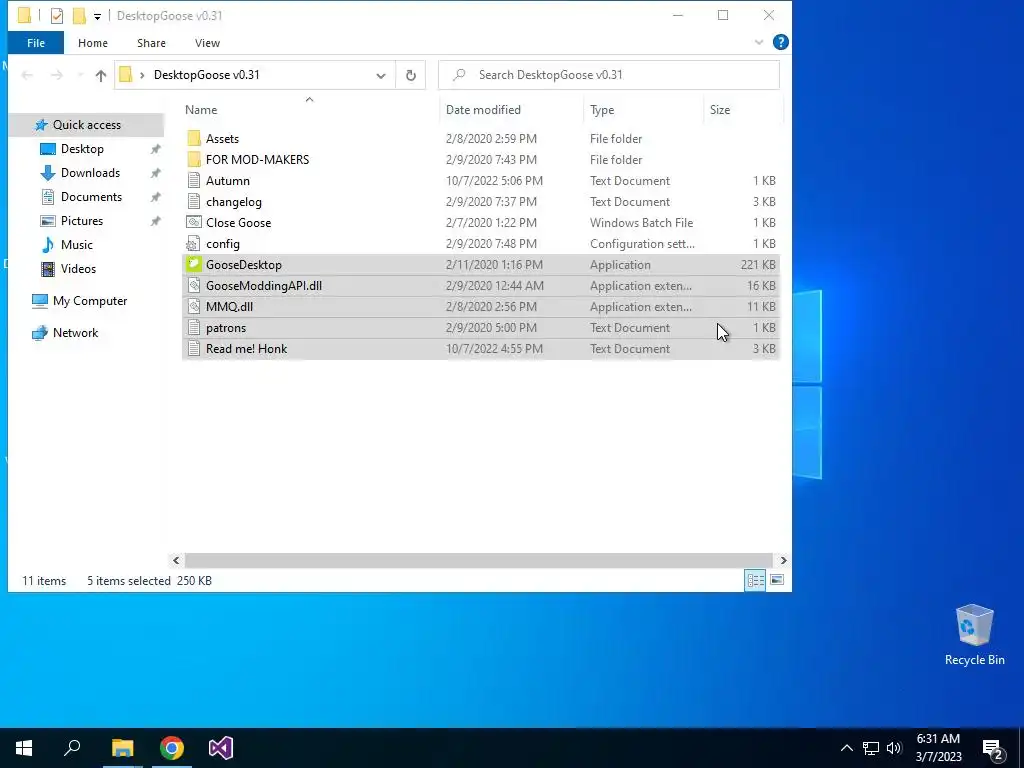
Task: Refresh the DesktopGoose v0.31 folder
Action: pyautogui.click(x=411, y=75)
